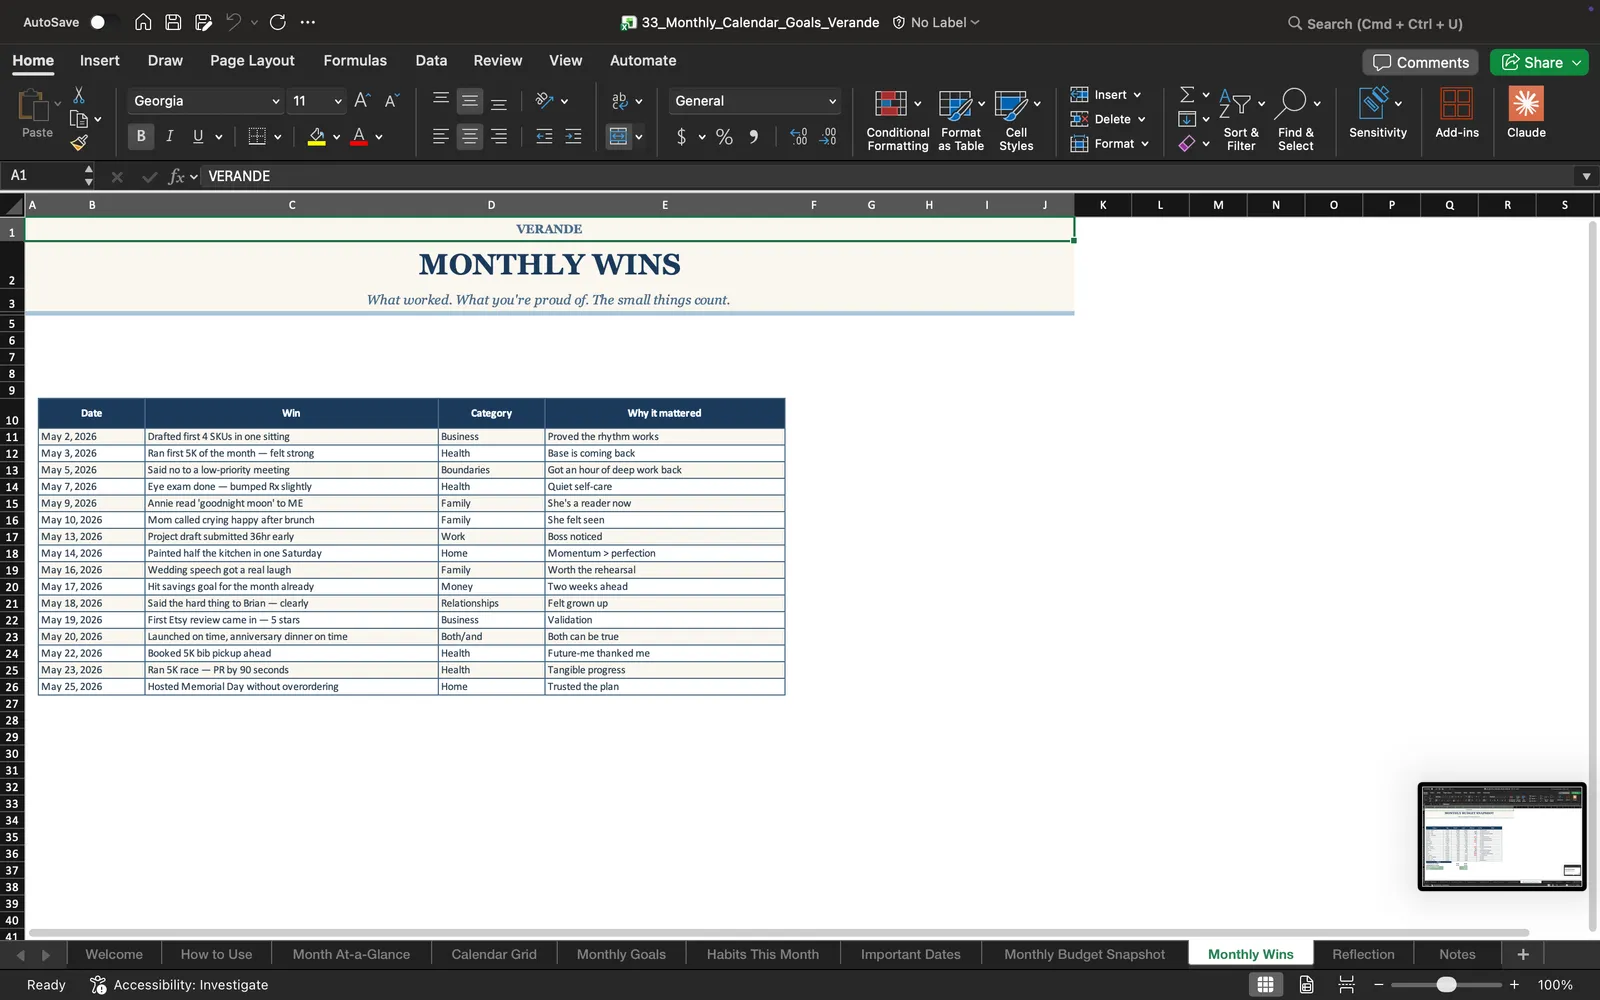This screenshot has width=1600, height=1000.
Task: Apply yellow fill color
Action: (316, 136)
